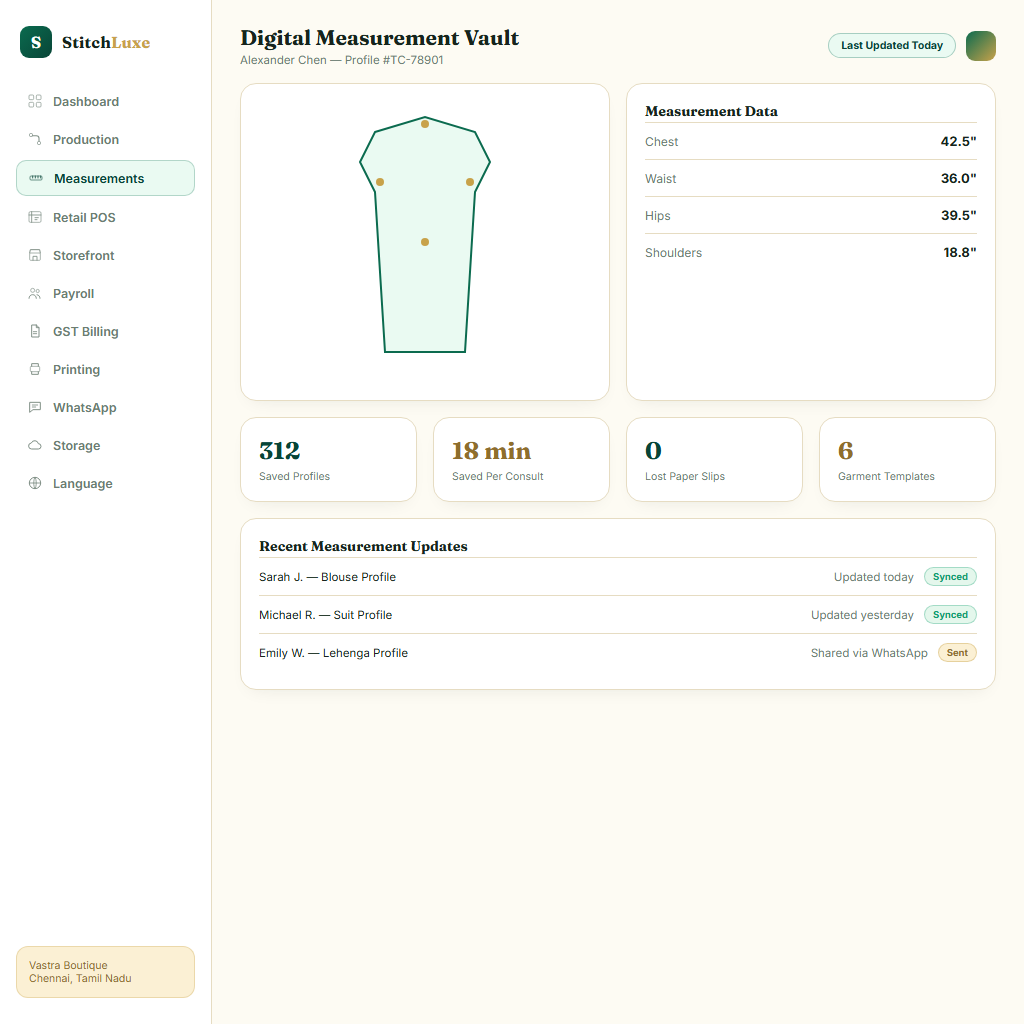Click the 18 min Saved Per Consult card
The width and height of the screenshot is (1024, 1024).
521,460
